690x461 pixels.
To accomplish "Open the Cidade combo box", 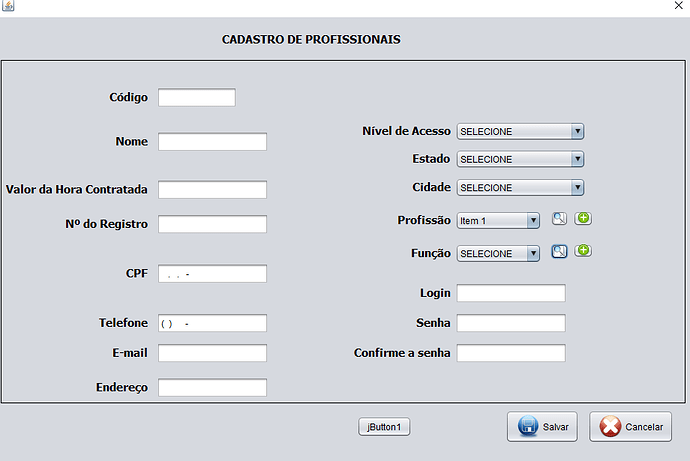I will point(520,187).
